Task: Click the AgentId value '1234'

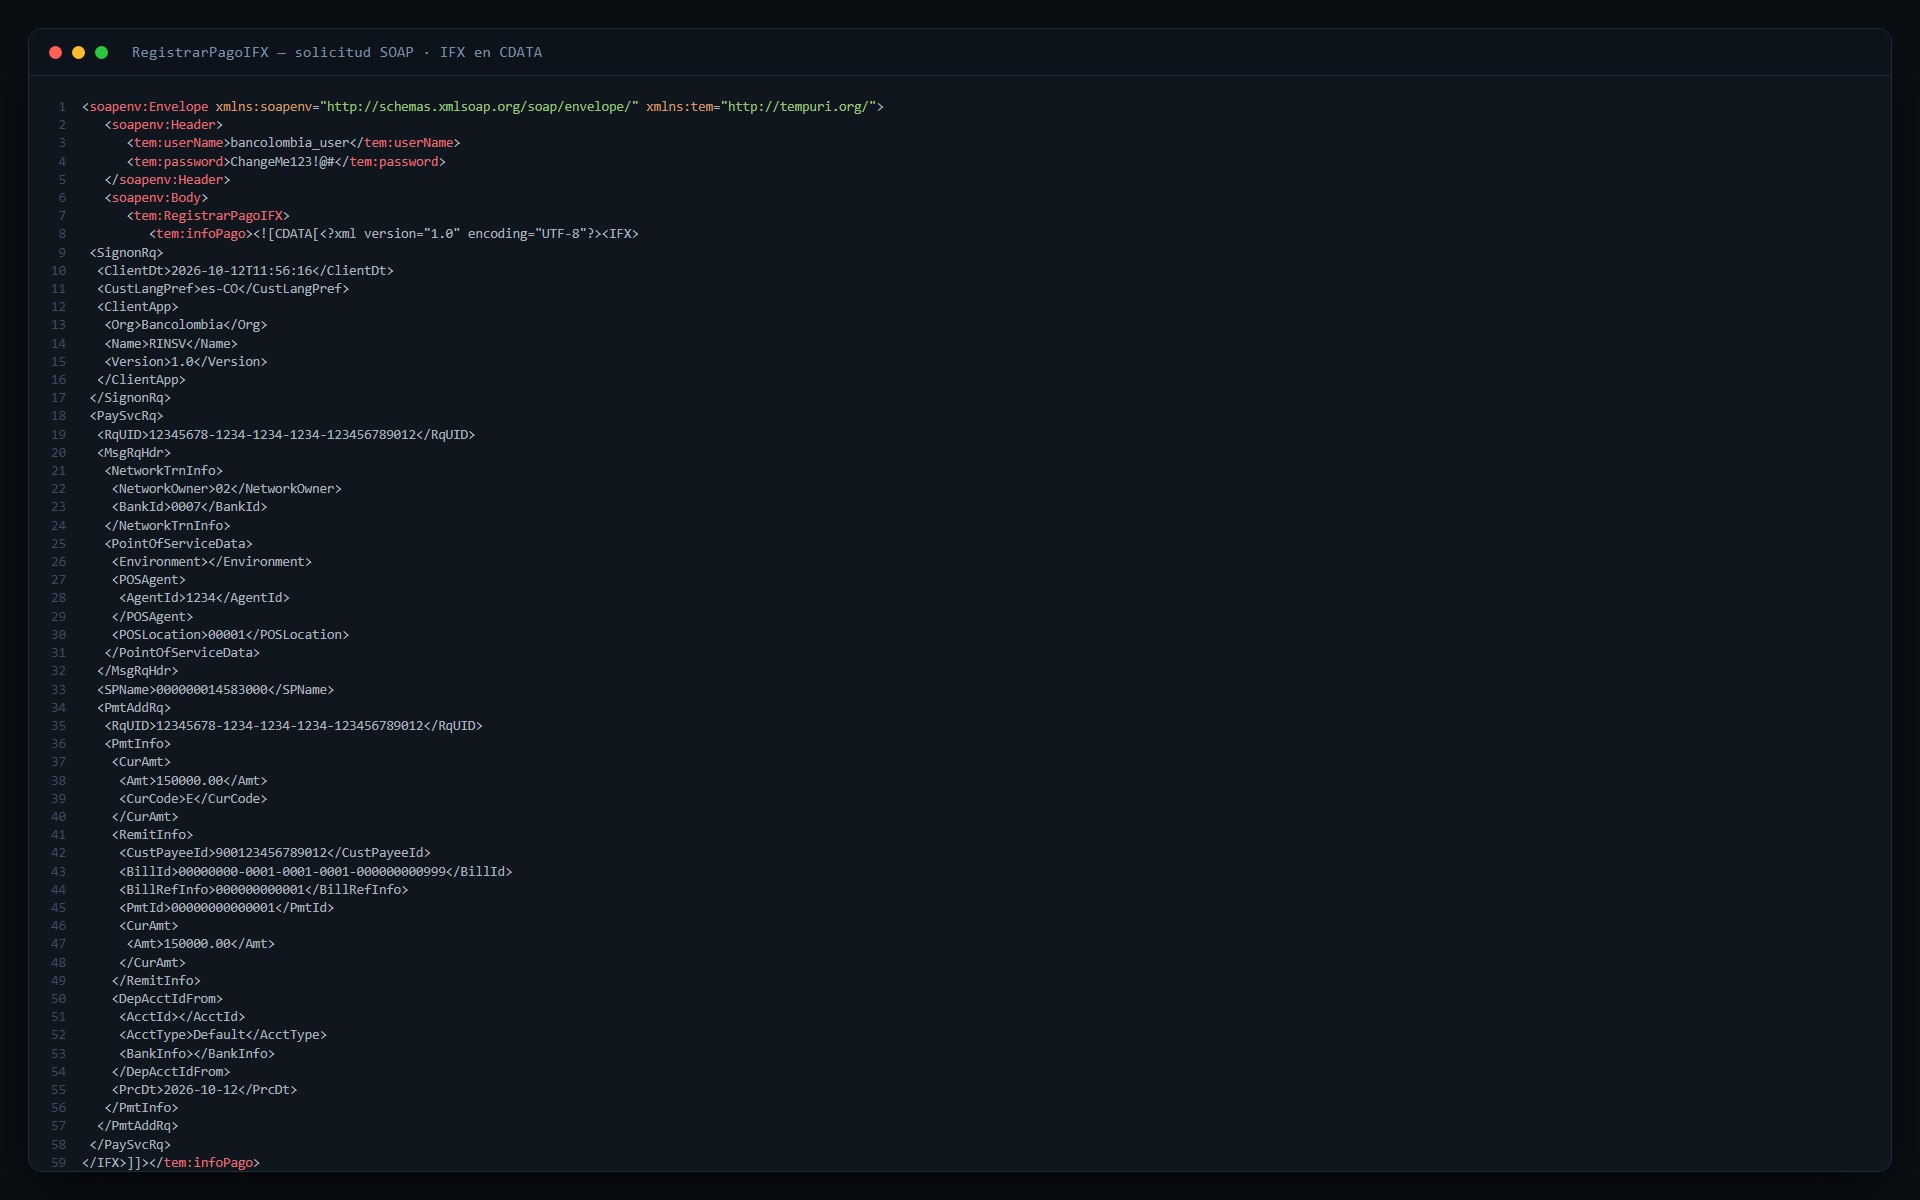Action: (x=201, y=598)
